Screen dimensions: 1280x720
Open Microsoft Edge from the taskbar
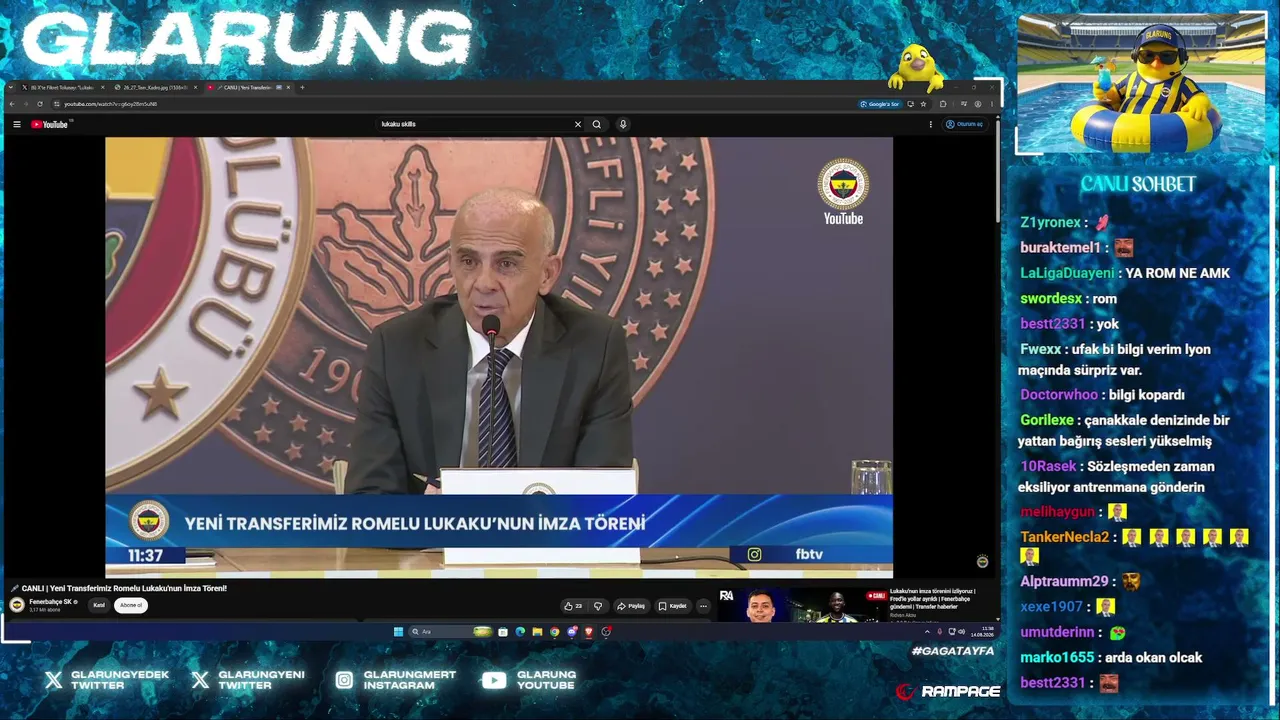point(520,632)
